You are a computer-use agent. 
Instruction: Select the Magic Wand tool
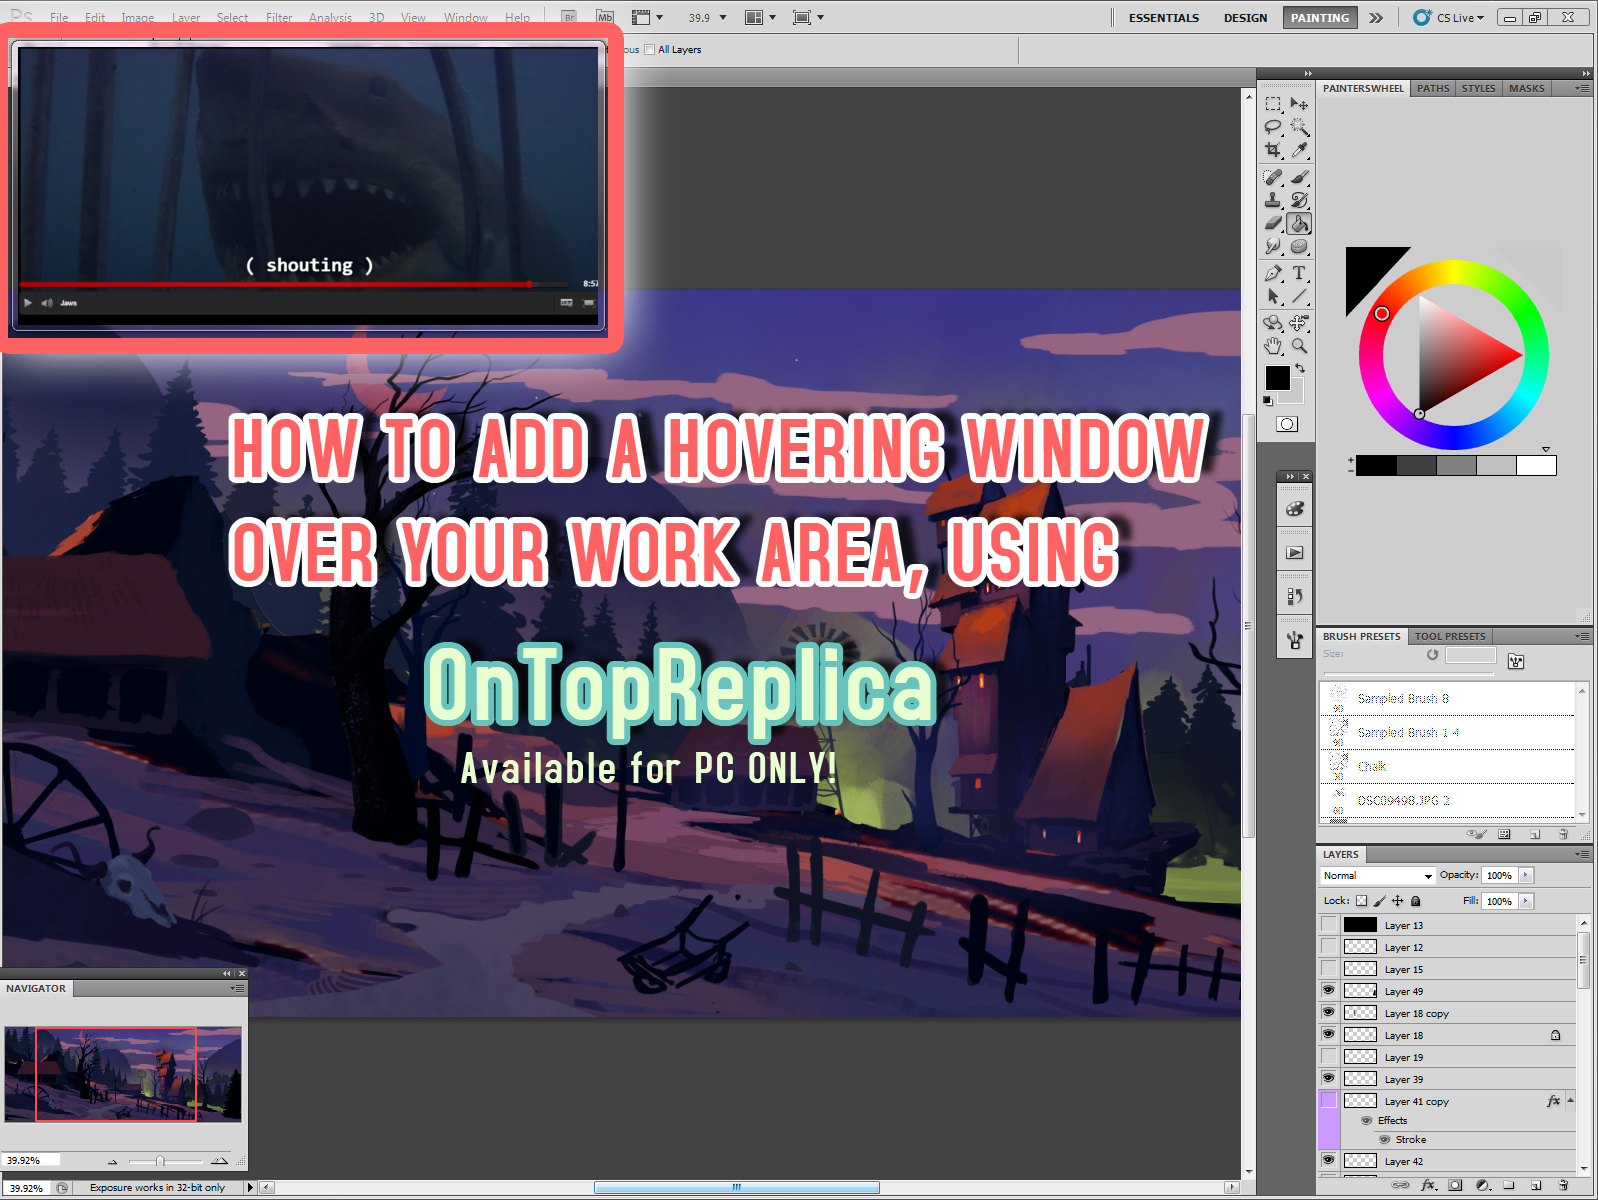tap(1299, 127)
